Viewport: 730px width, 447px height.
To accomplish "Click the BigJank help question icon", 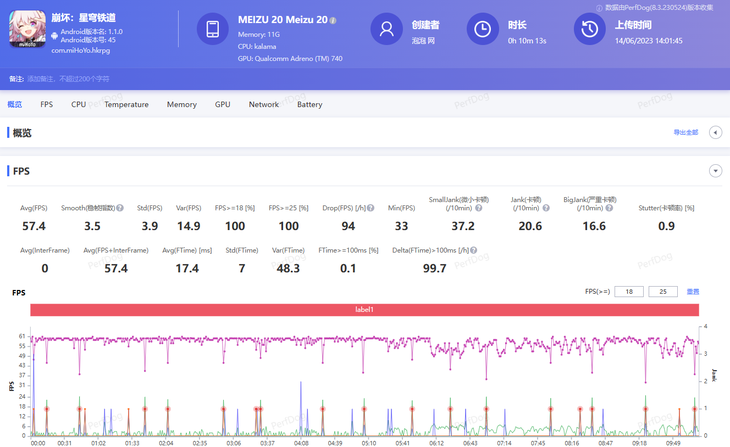I will coord(609,208).
